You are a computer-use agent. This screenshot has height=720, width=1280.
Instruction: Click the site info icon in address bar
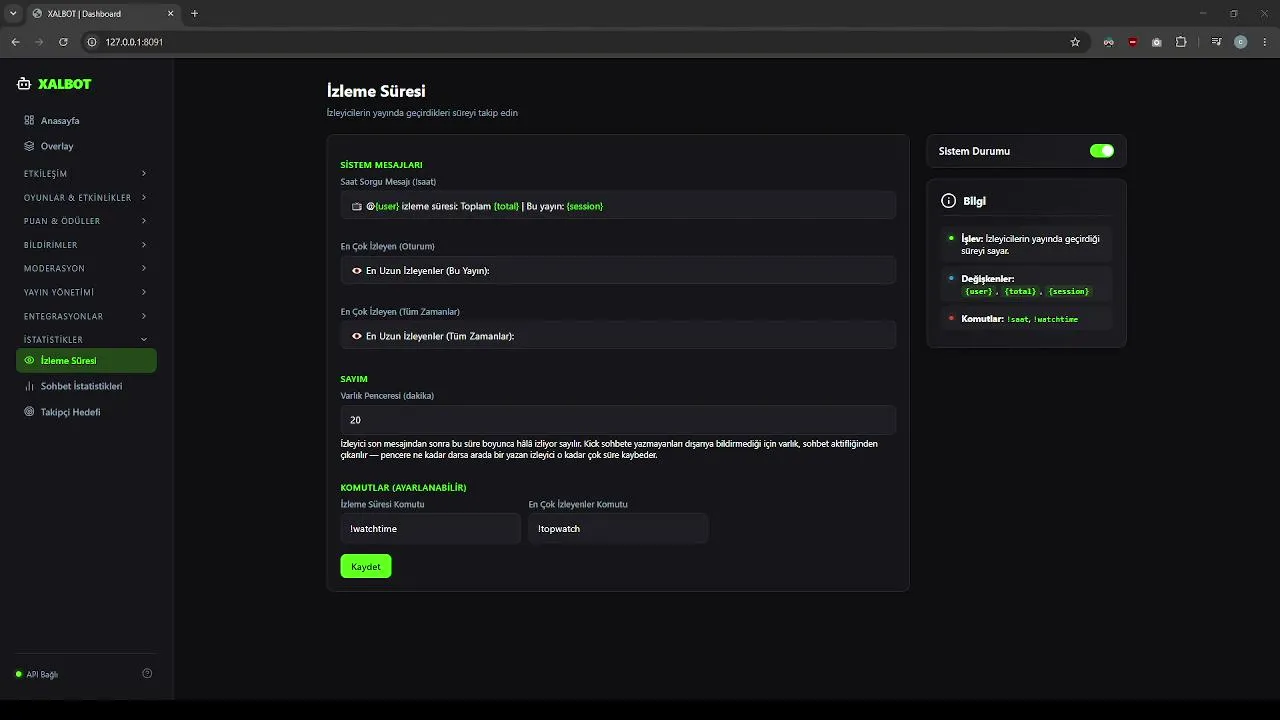pyautogui.click(x=91, y=42)
